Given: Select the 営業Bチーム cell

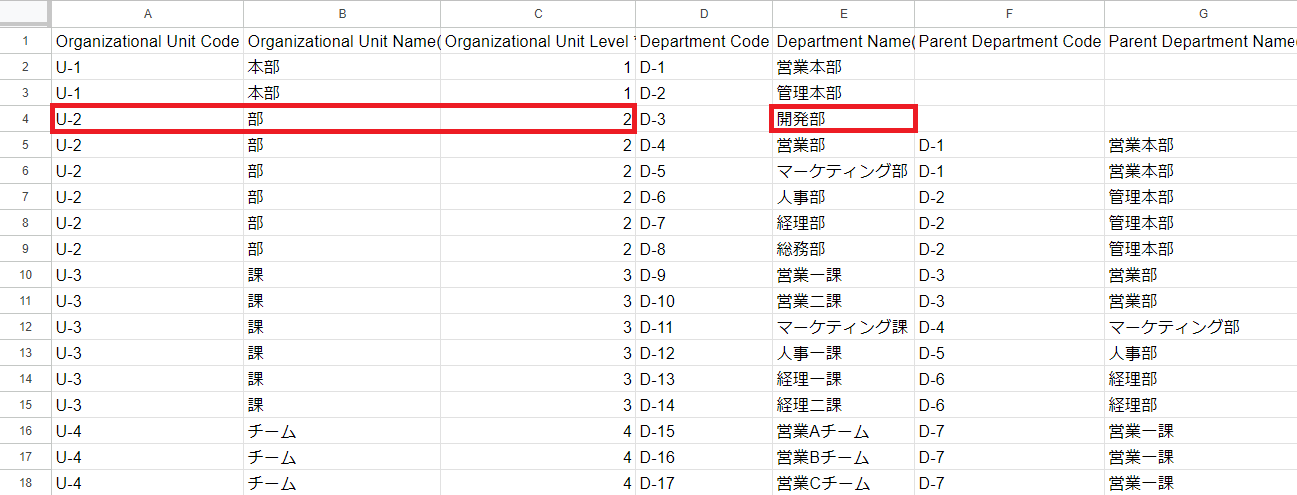Looking at the screenshot, I should pyautogui.click(x=842, y=457).
